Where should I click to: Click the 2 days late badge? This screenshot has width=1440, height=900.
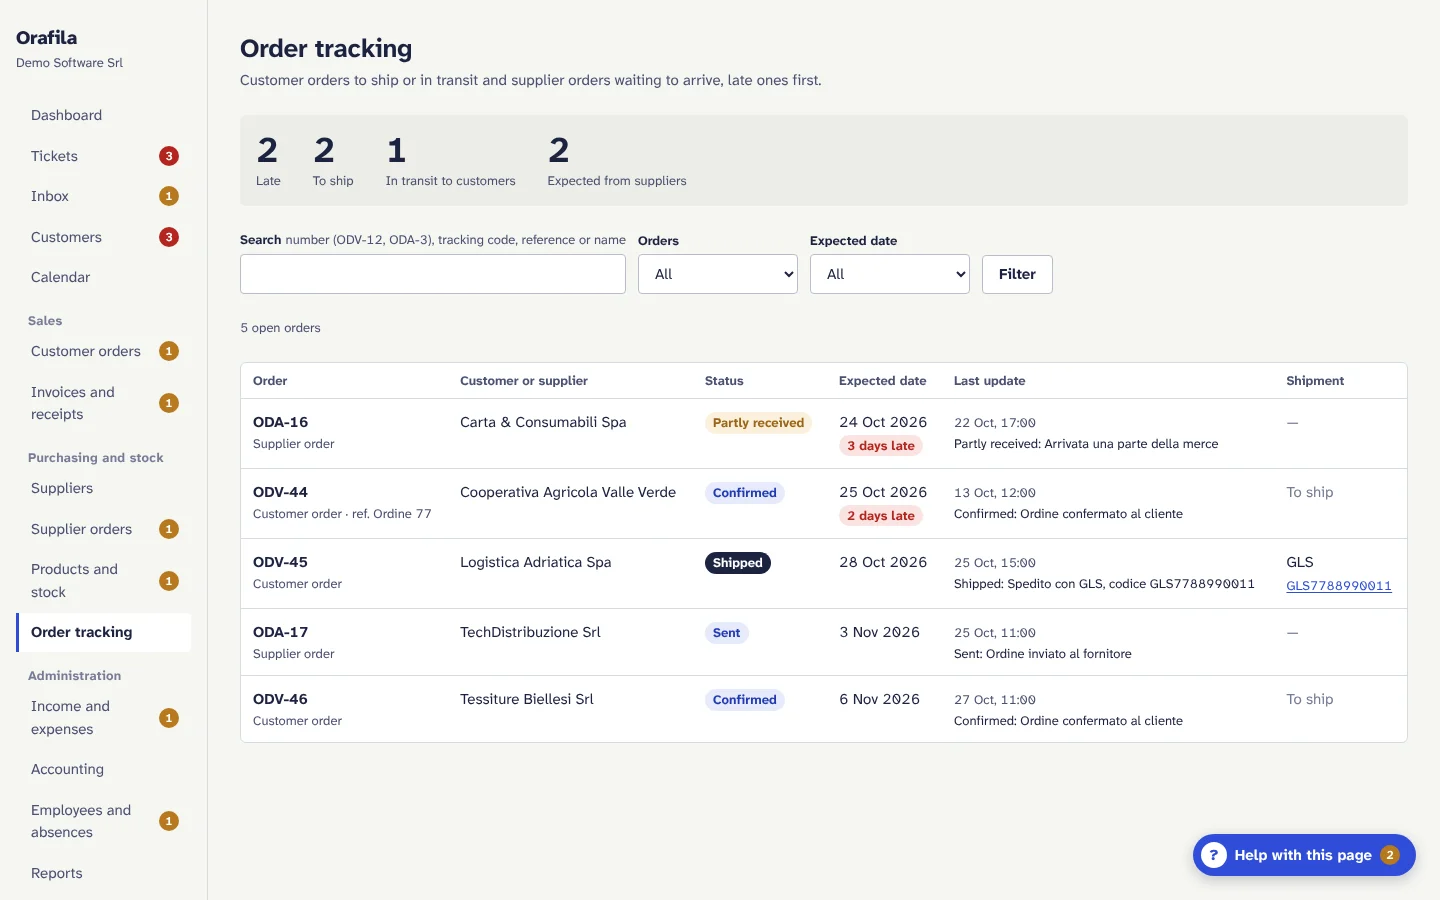click(881, 516)
